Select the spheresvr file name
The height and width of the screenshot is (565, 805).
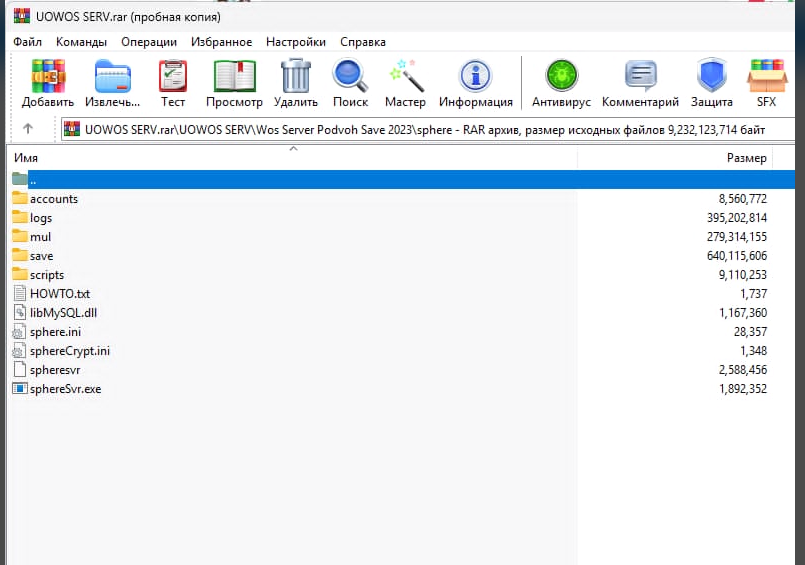[55, 370]
